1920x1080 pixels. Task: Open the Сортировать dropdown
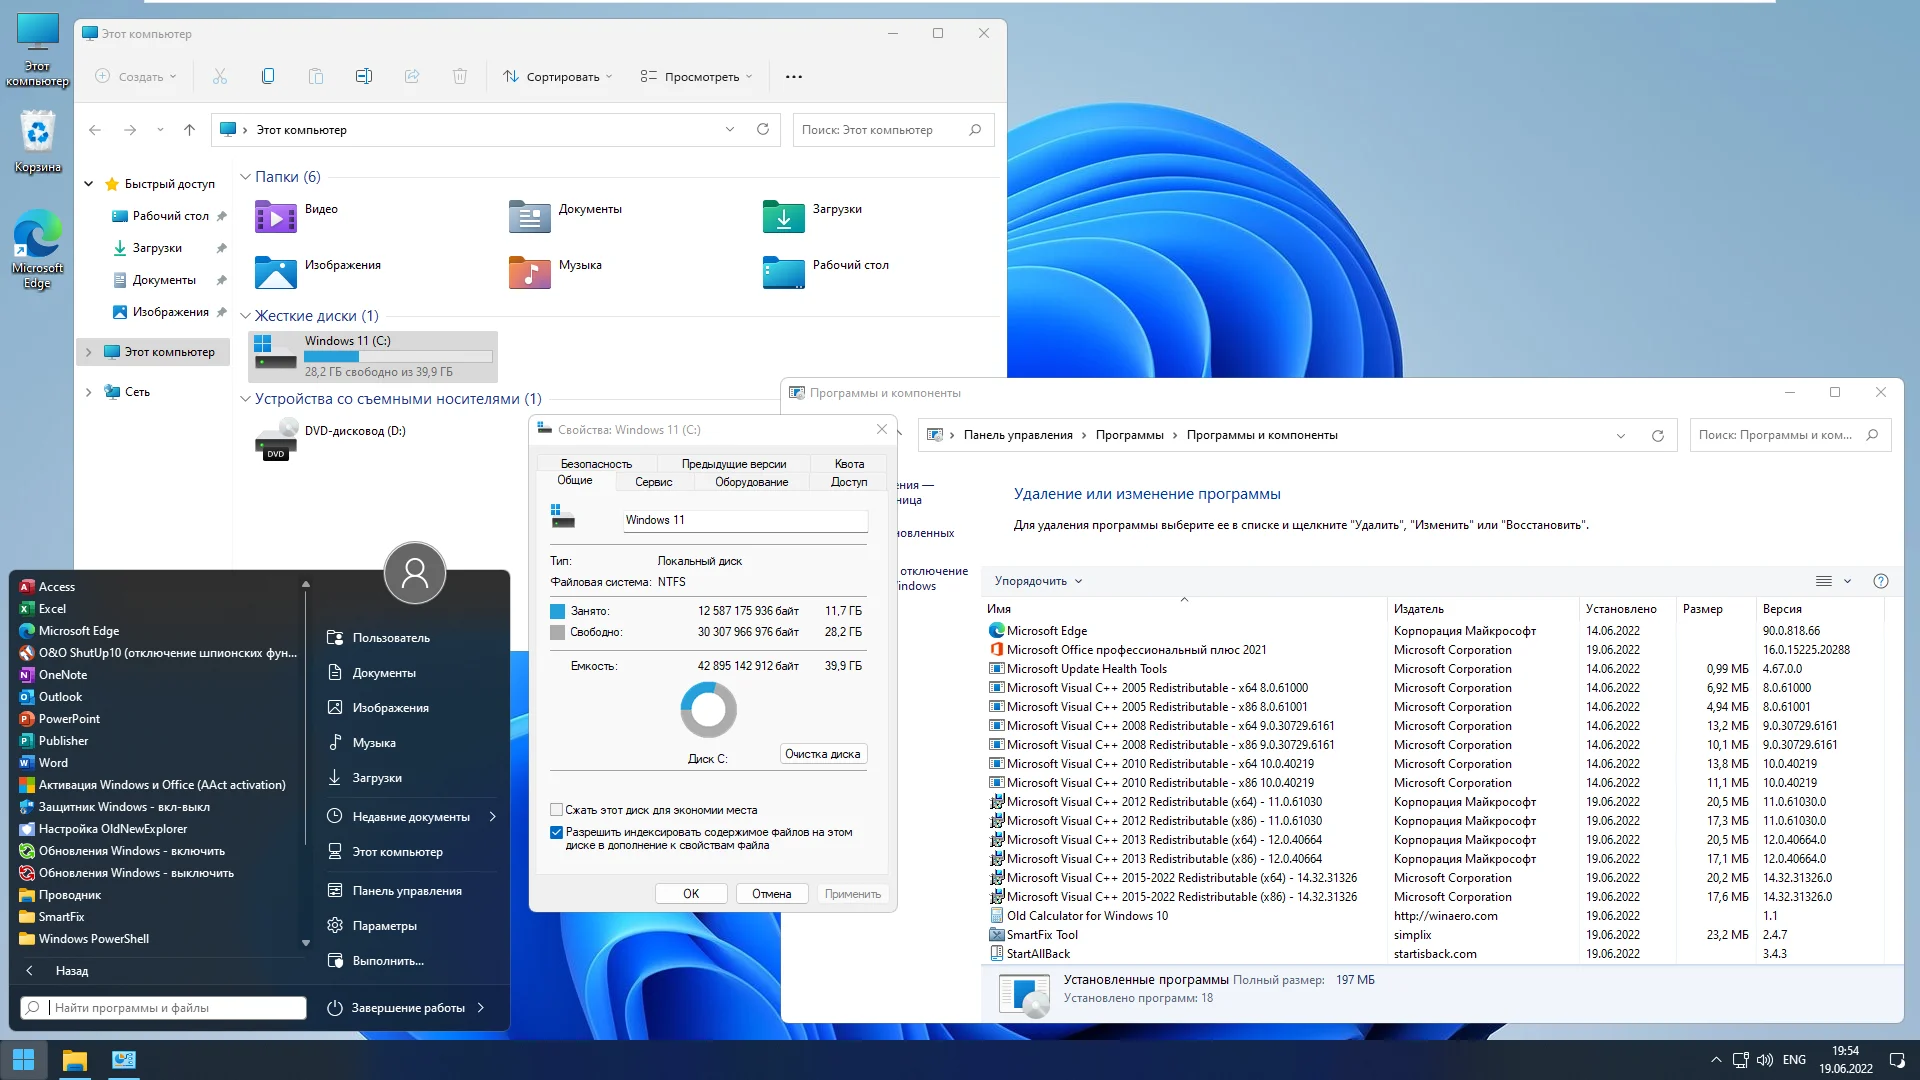pyautogui.click(x=557, y=76)
